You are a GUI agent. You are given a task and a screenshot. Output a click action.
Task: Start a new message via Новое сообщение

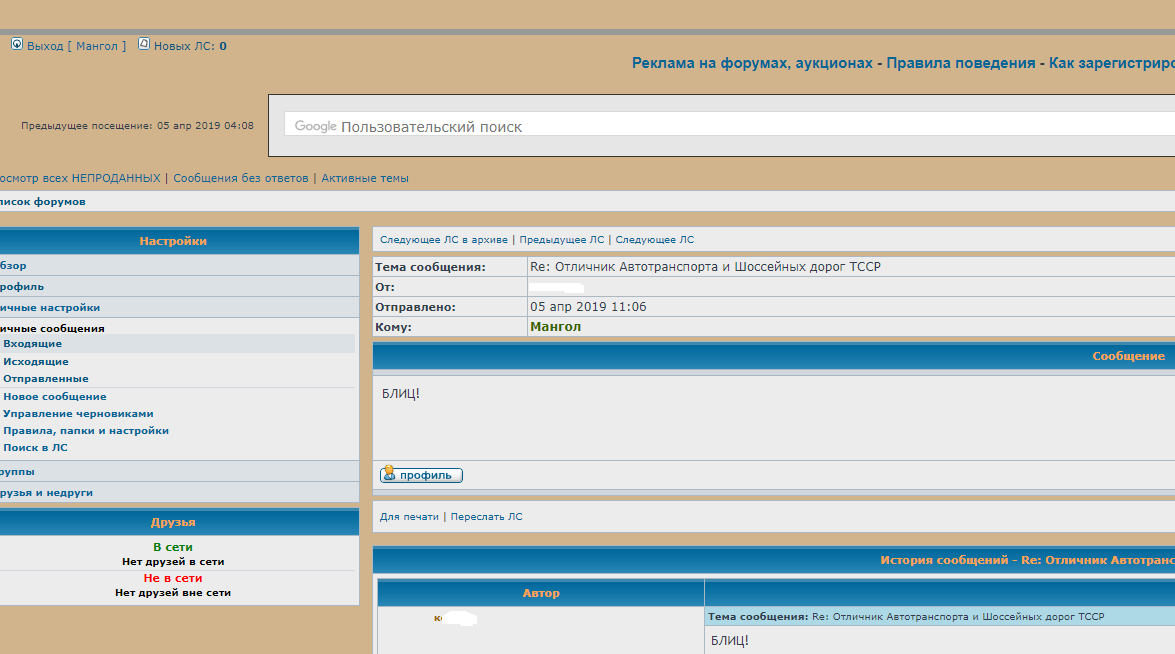coord(55,397)
